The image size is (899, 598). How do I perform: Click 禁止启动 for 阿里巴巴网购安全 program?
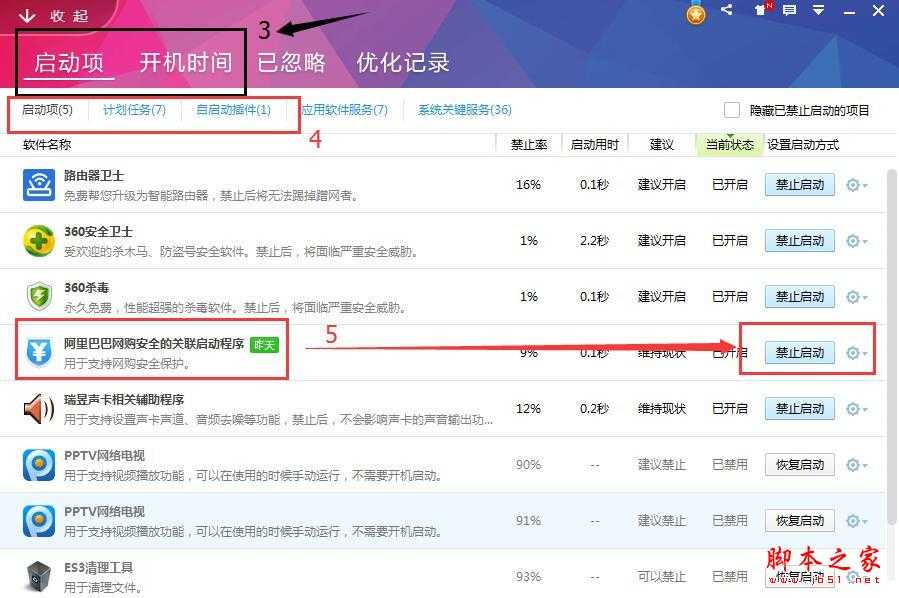coord(799,351)
